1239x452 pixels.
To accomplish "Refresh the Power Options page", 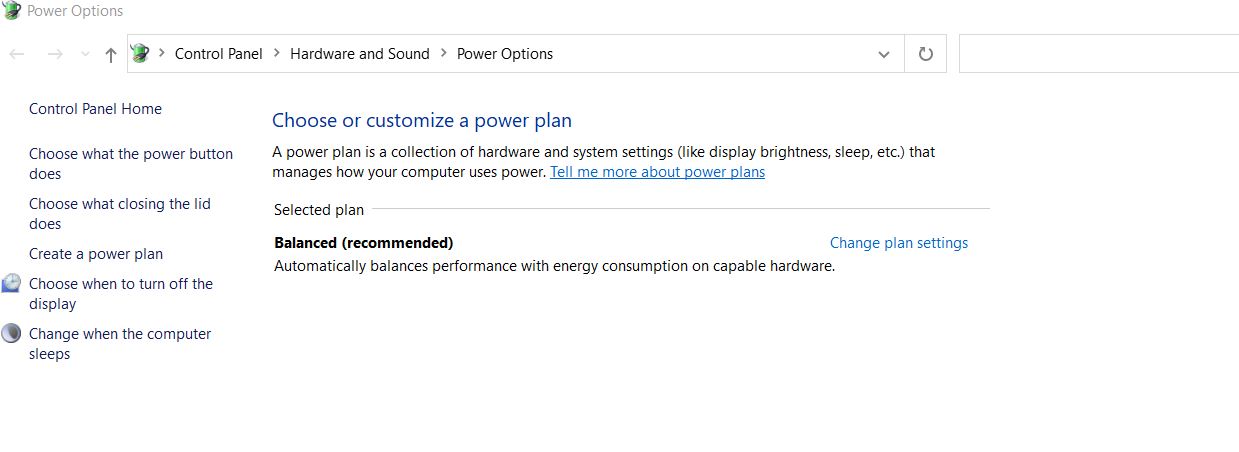I will click(926, 54).
